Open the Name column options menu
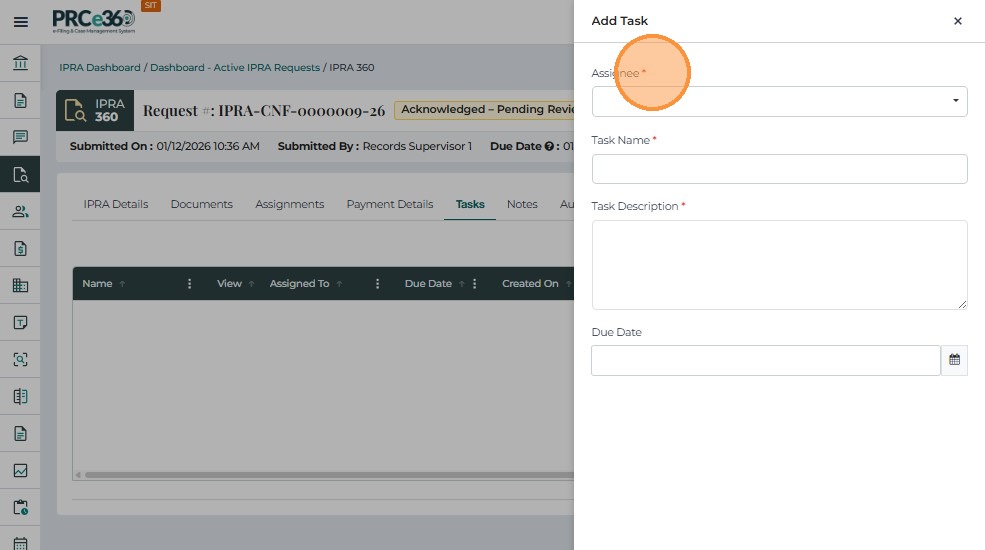 (189, 284)
